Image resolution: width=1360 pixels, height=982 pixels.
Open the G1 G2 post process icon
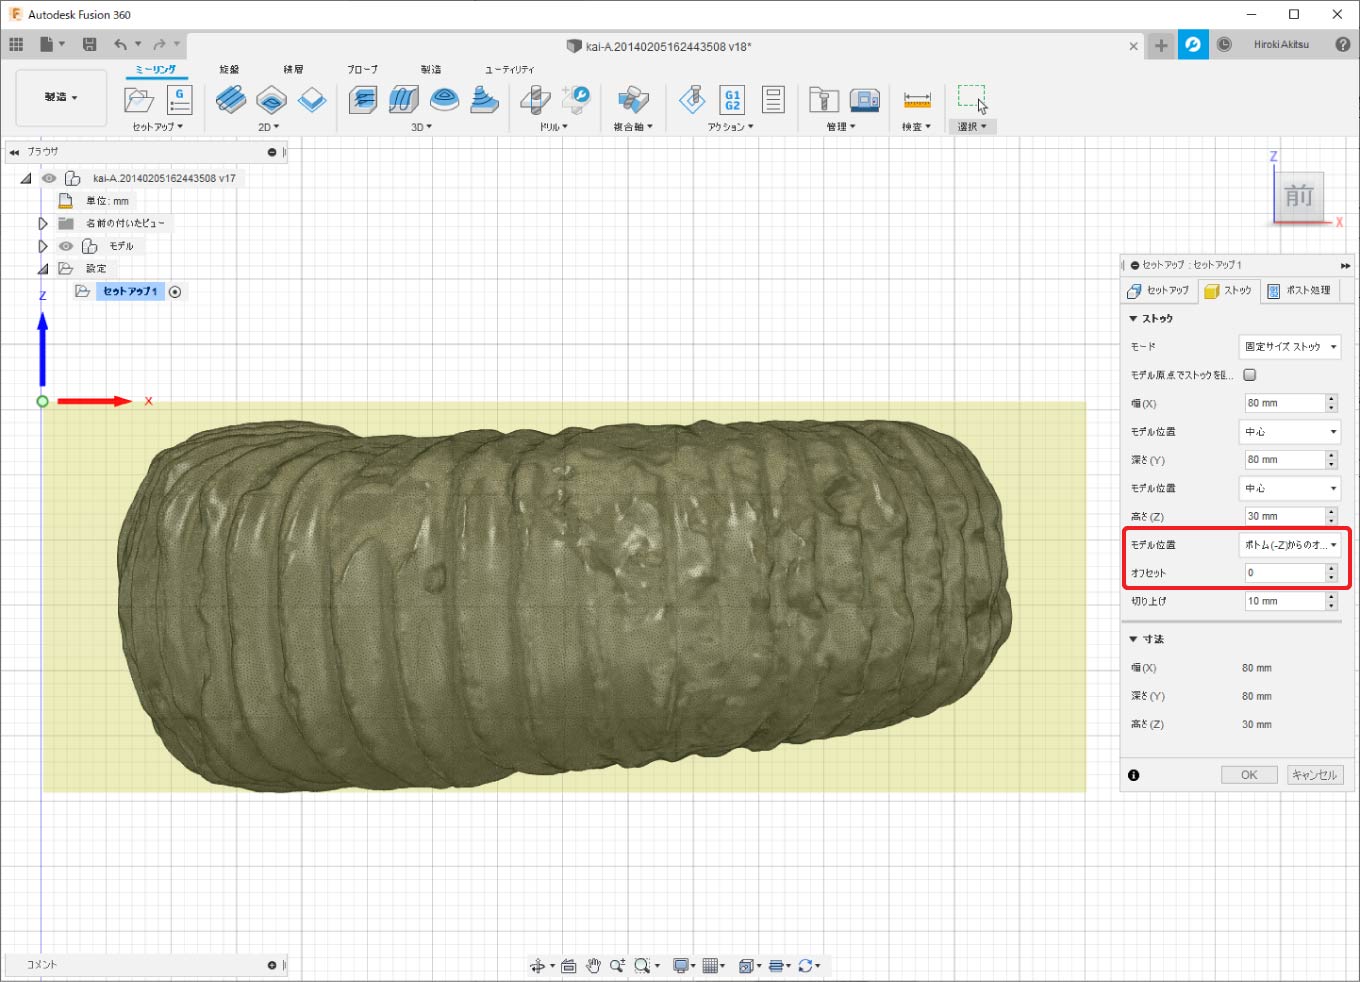coord(732,100)
